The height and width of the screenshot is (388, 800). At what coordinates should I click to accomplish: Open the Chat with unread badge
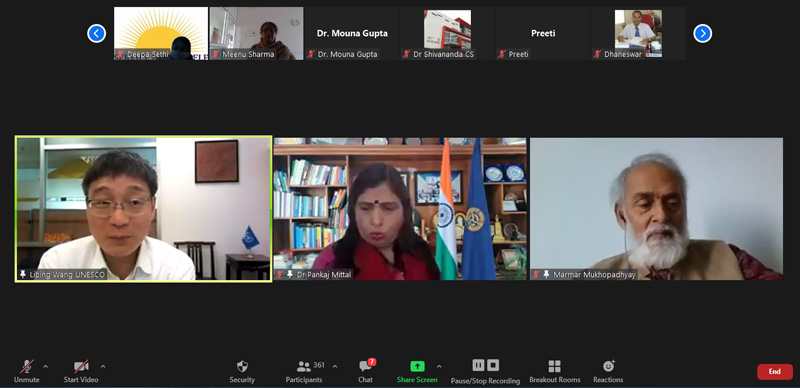365,366
